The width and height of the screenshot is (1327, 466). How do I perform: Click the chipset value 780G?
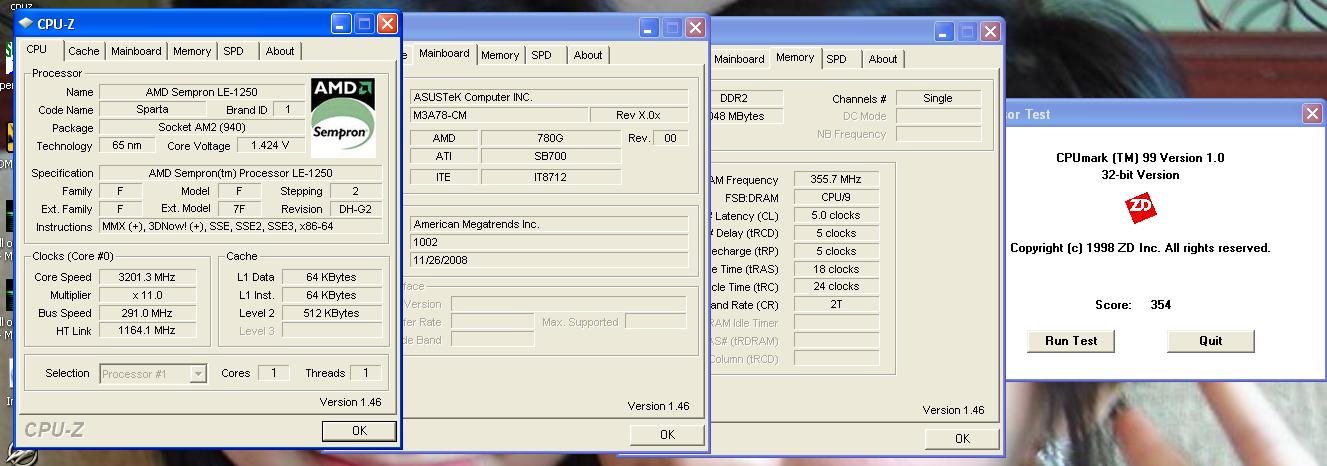(551, 138)
